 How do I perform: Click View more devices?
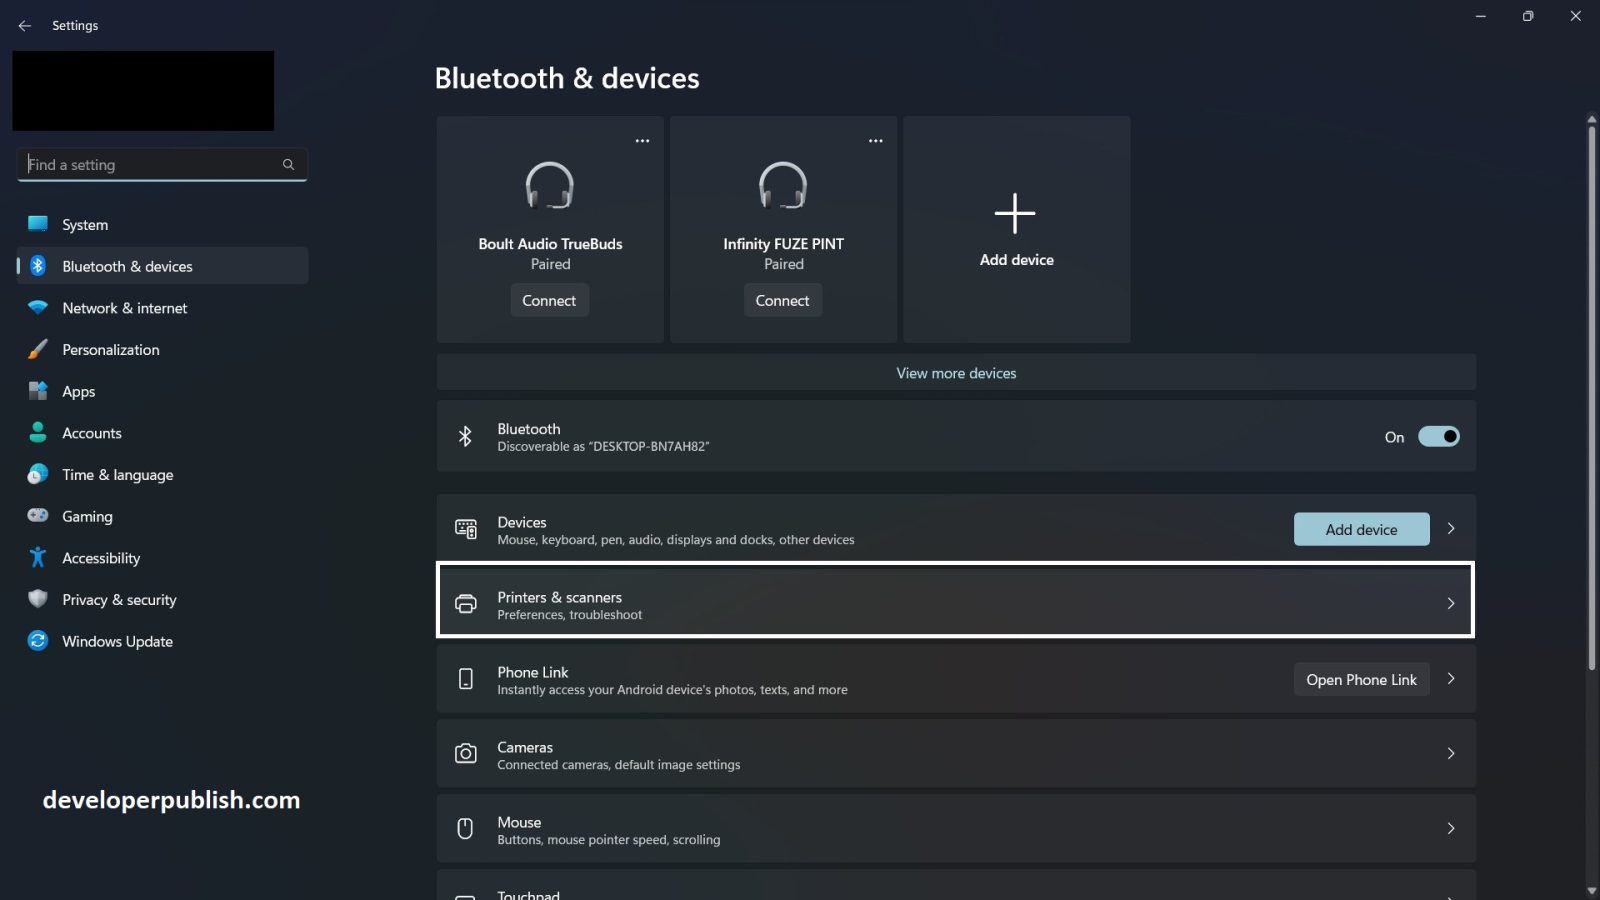pos(956,372)
